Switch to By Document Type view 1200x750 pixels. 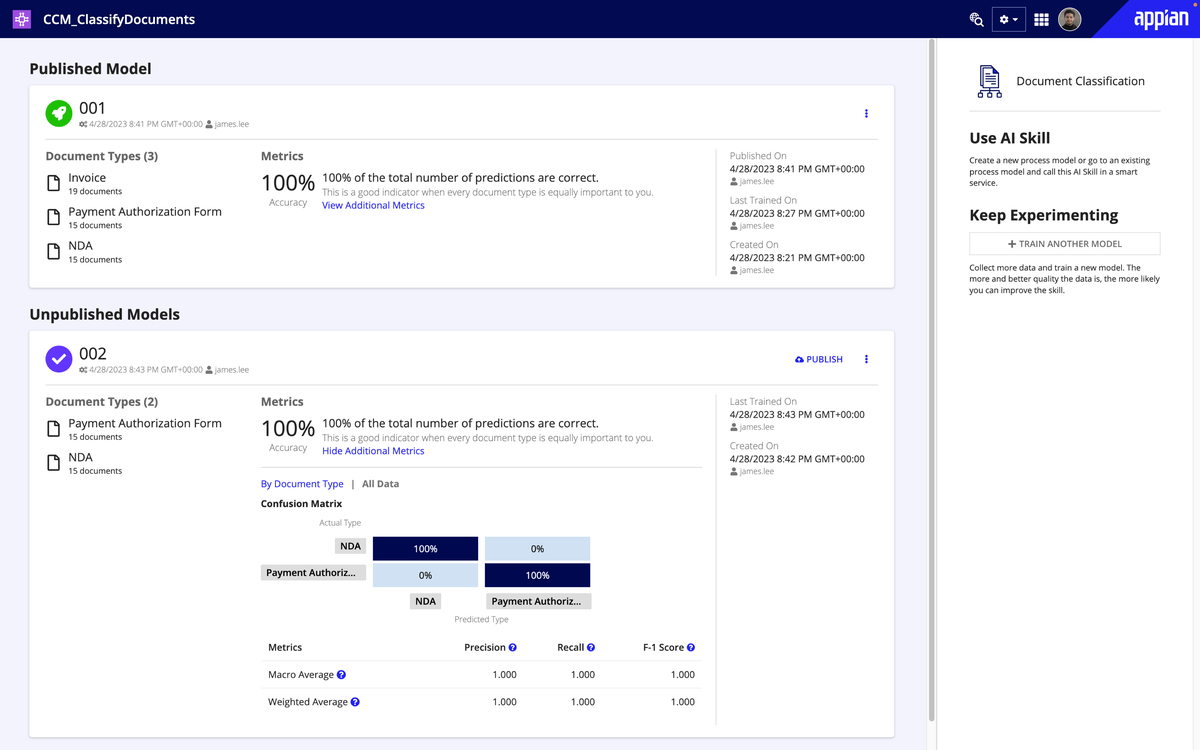pyautogui.click(x=302, y=484)
